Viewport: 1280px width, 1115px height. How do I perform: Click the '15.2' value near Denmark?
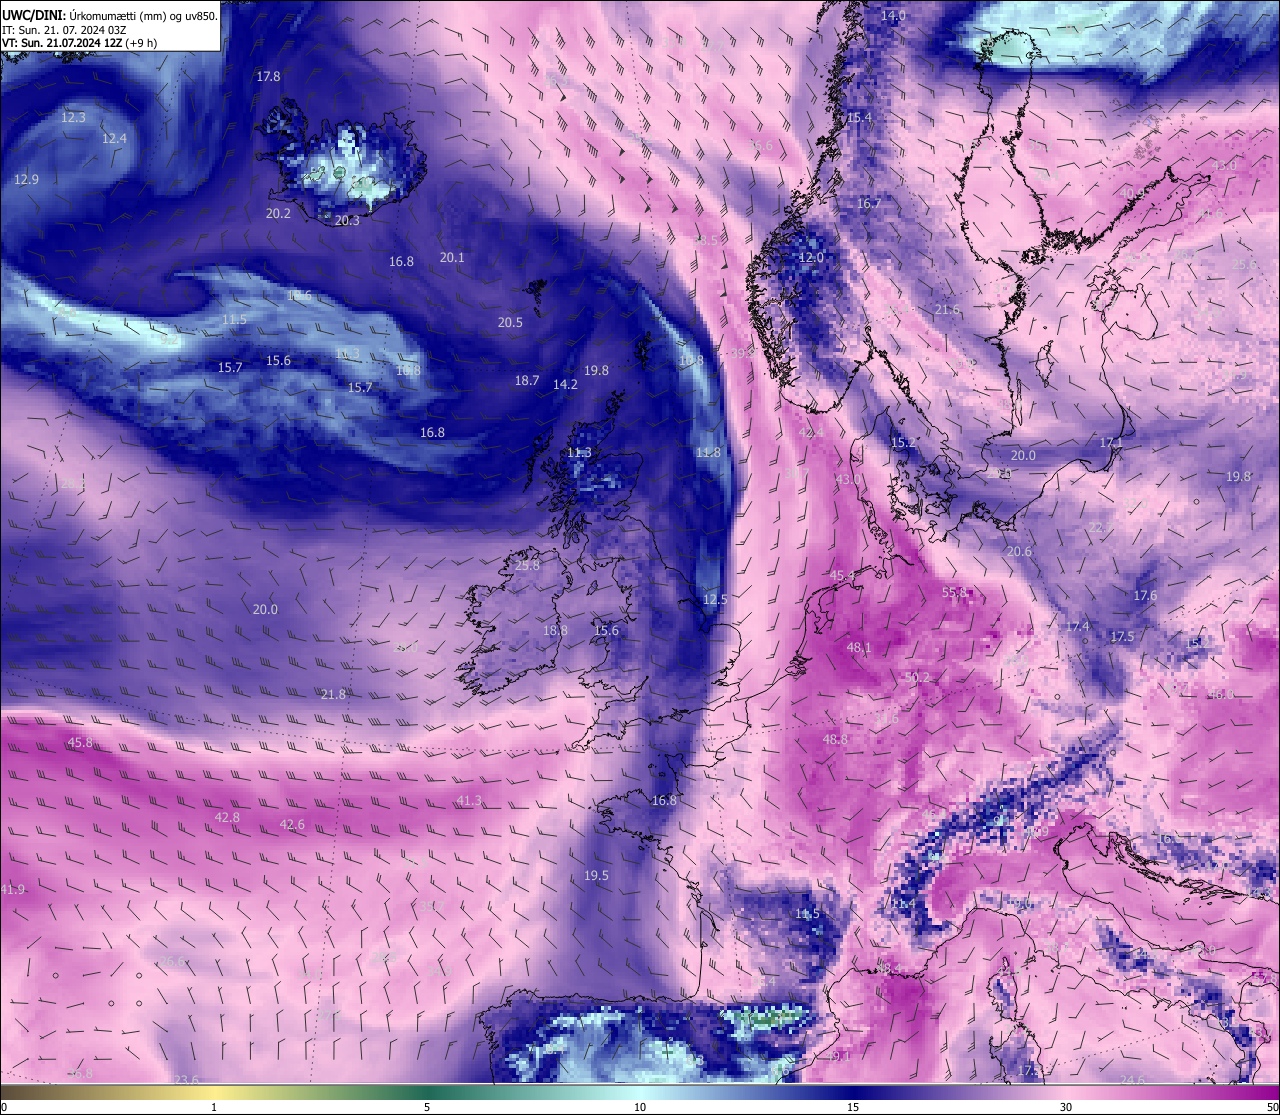[903, 442]
